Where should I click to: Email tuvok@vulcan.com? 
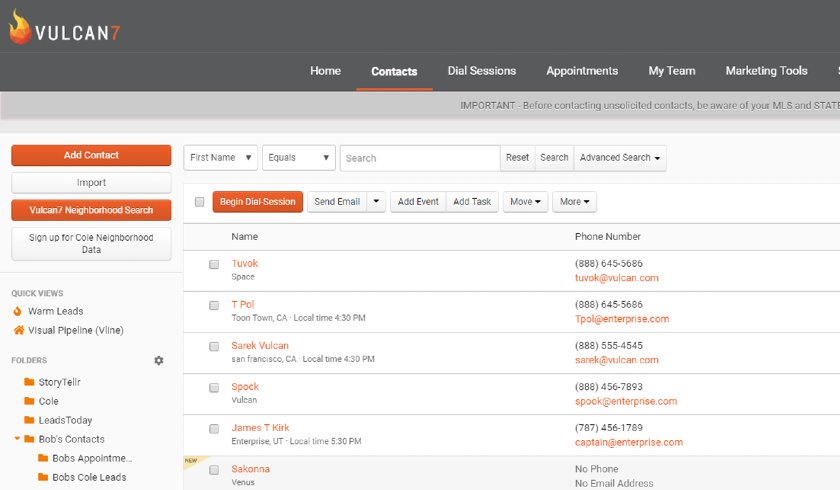(617, 278)
